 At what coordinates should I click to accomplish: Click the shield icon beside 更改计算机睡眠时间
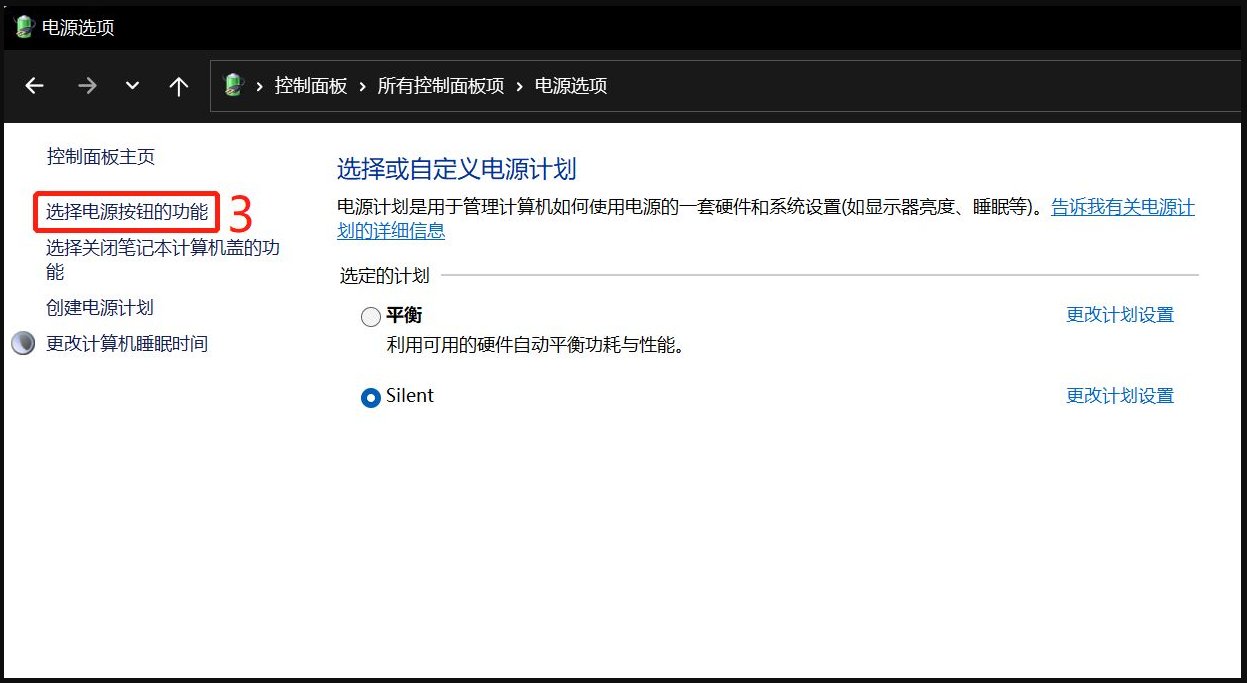point(22,343)
